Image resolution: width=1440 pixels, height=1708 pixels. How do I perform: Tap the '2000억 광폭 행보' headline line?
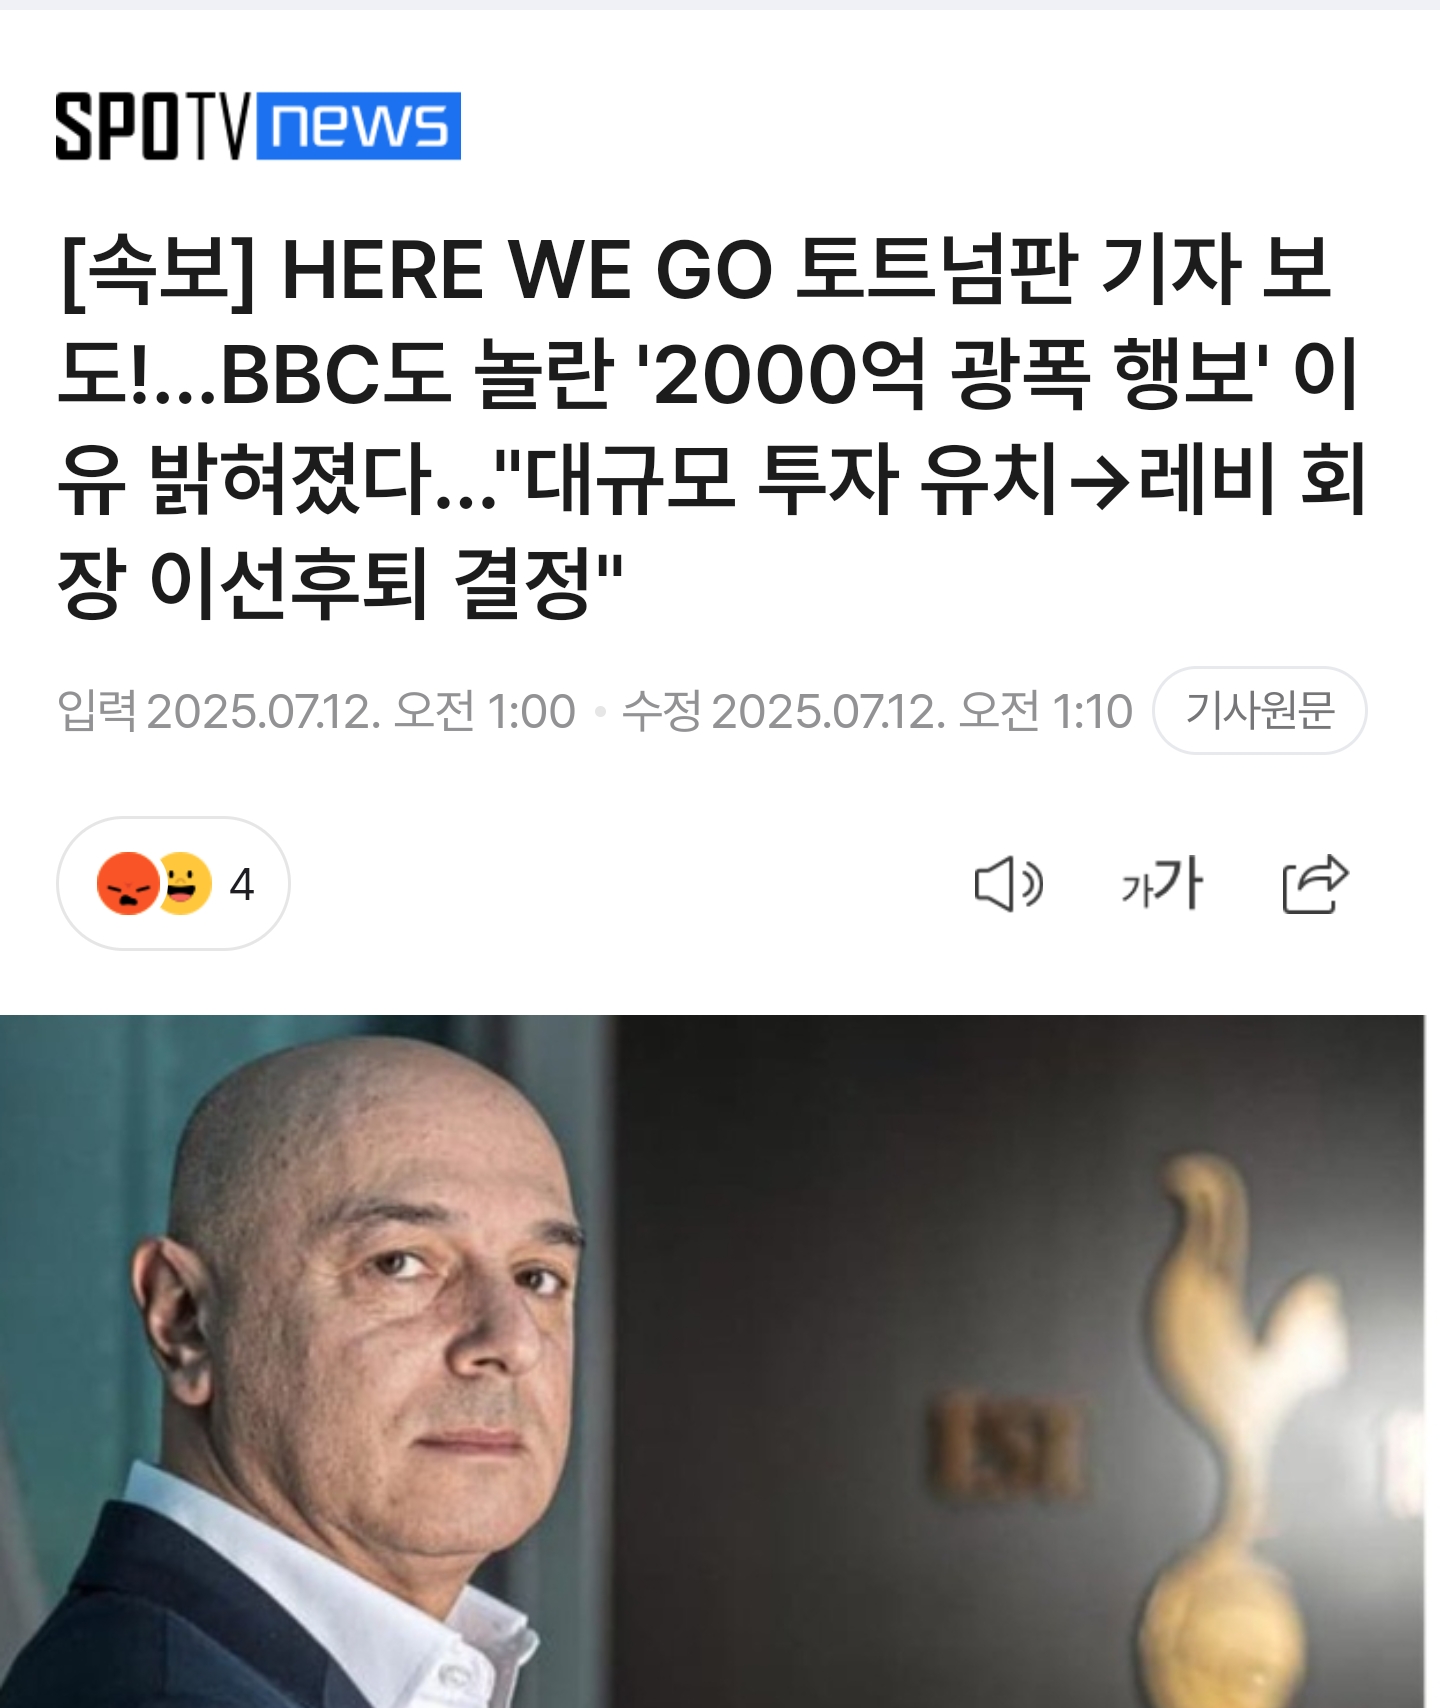[x=709, y=374]
